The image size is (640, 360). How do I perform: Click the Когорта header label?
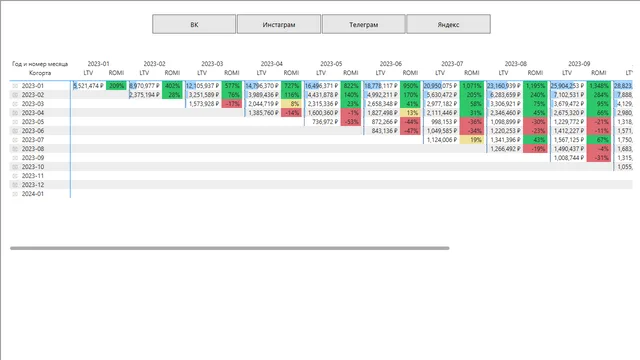[x=40, y=73]
